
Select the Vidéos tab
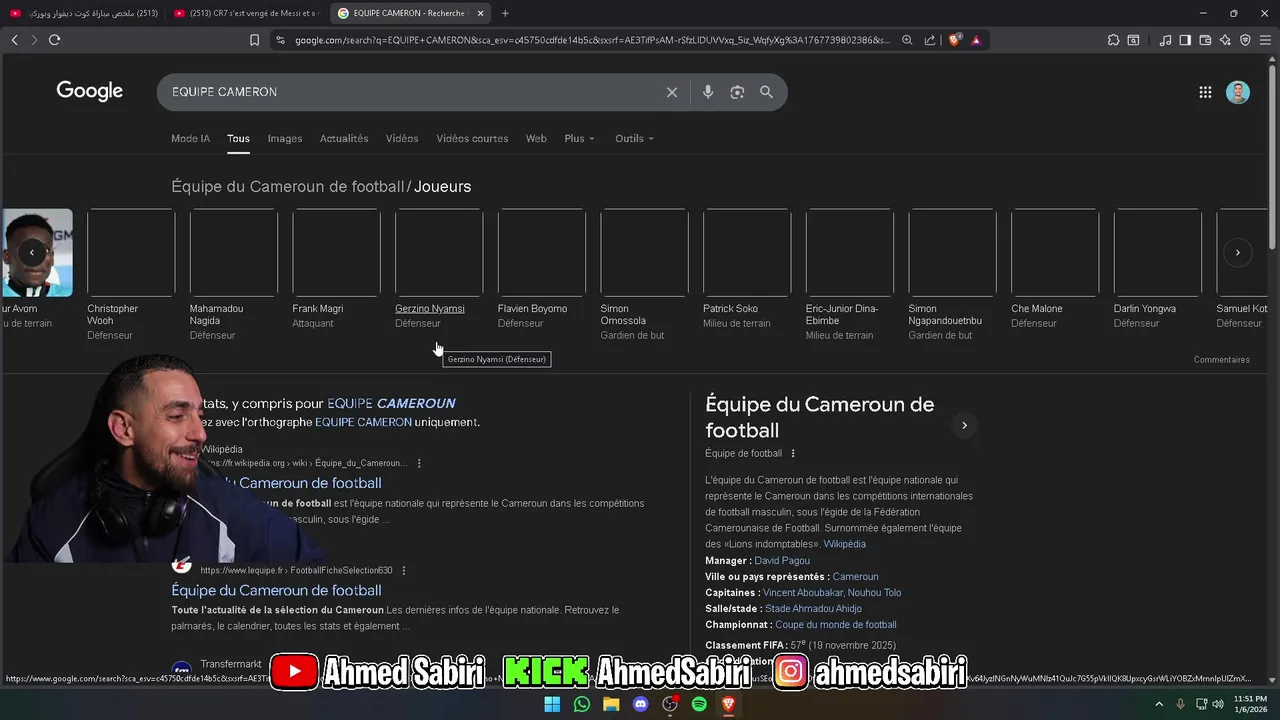point(402,138)
